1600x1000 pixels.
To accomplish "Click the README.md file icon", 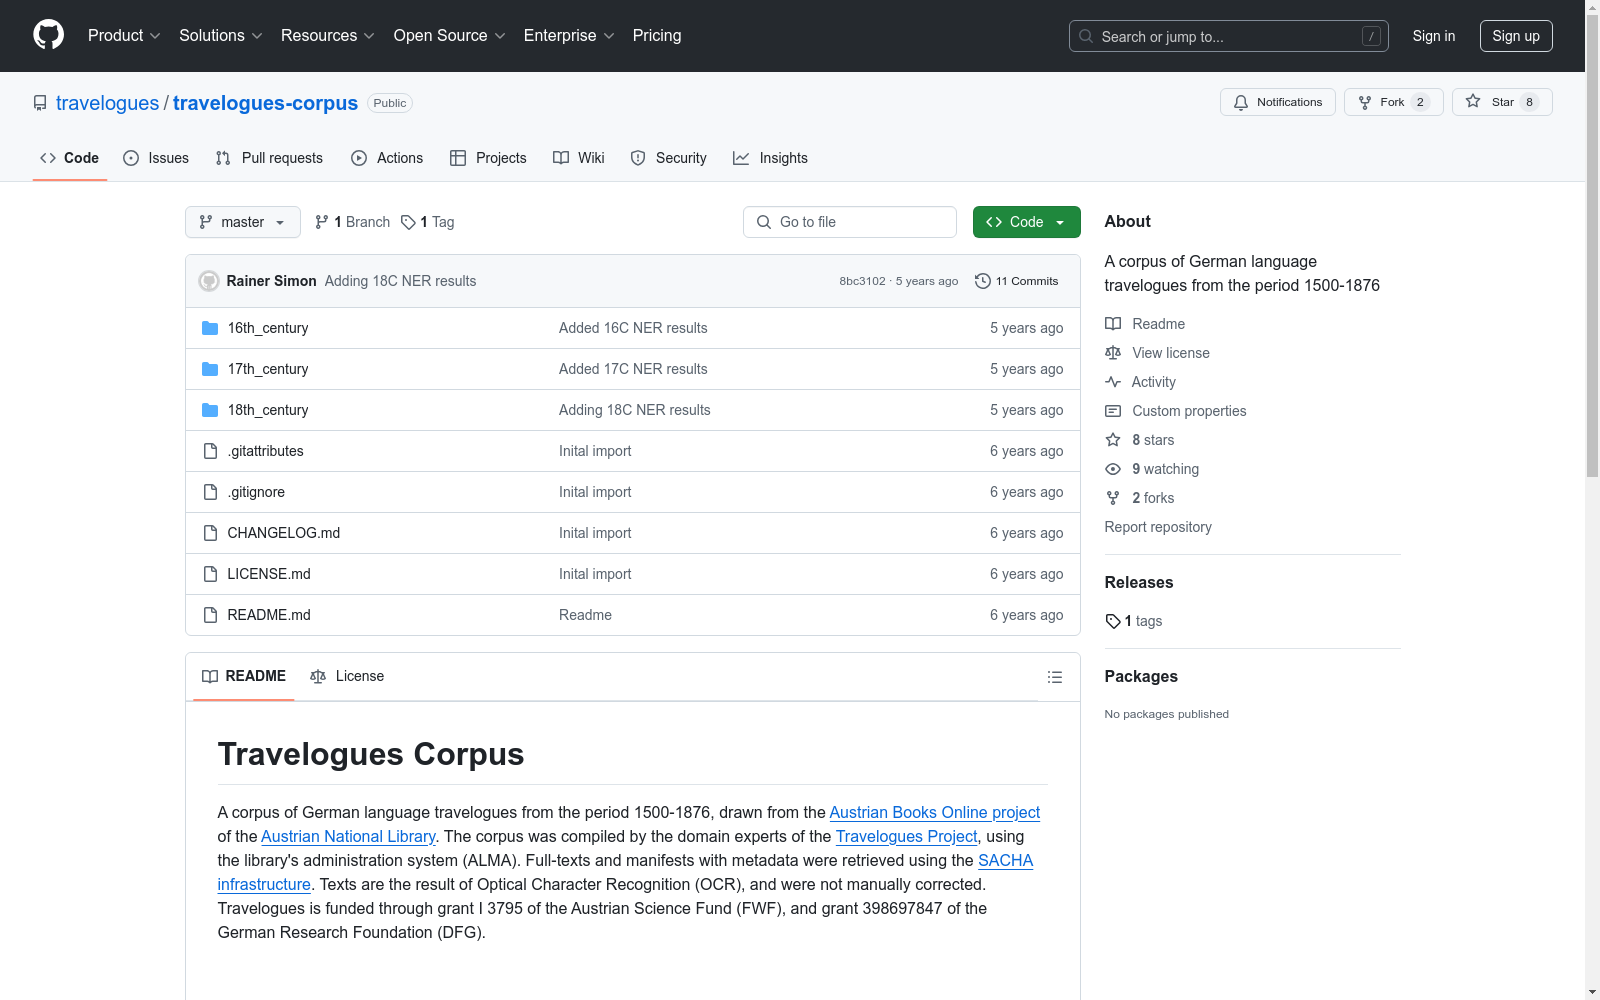I will coord(210,615).
